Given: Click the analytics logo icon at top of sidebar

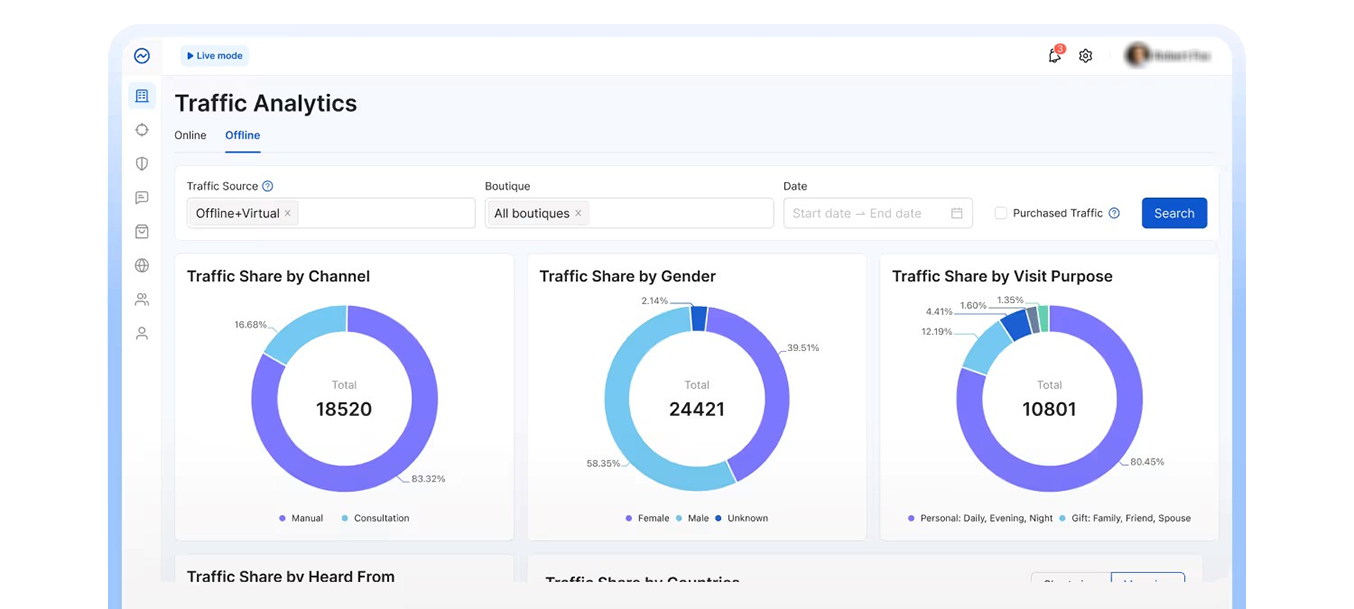Looking at the screenshot, I should 142,56.
